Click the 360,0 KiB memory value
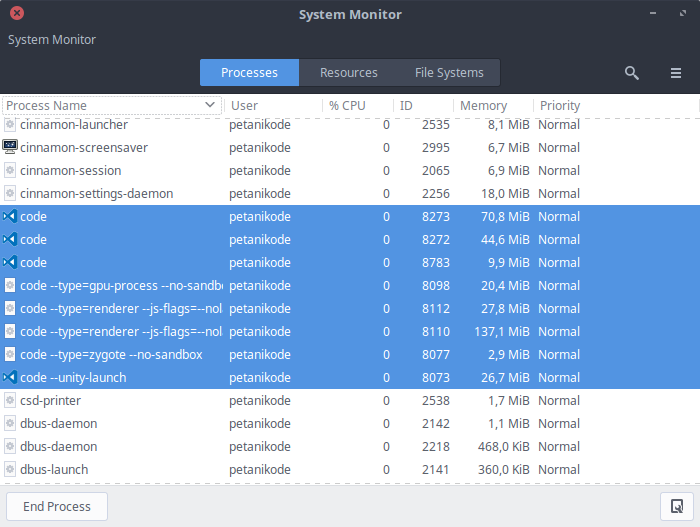700x527 pixels. pos(504,469)
